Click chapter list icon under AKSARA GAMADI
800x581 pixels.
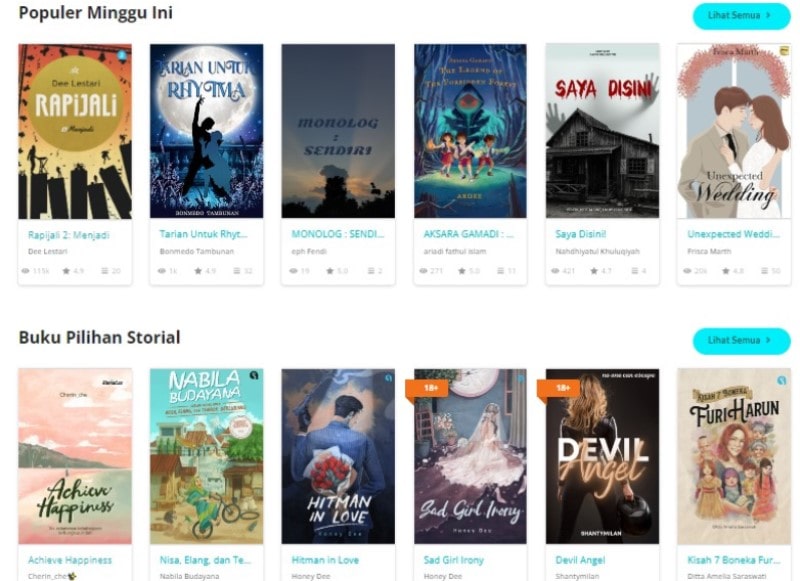coord(501,271)
